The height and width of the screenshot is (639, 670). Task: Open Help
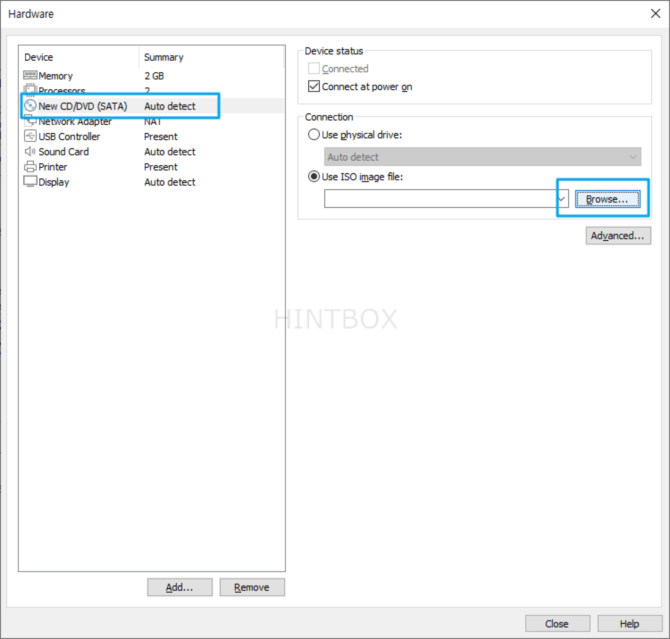click(630, 624)
